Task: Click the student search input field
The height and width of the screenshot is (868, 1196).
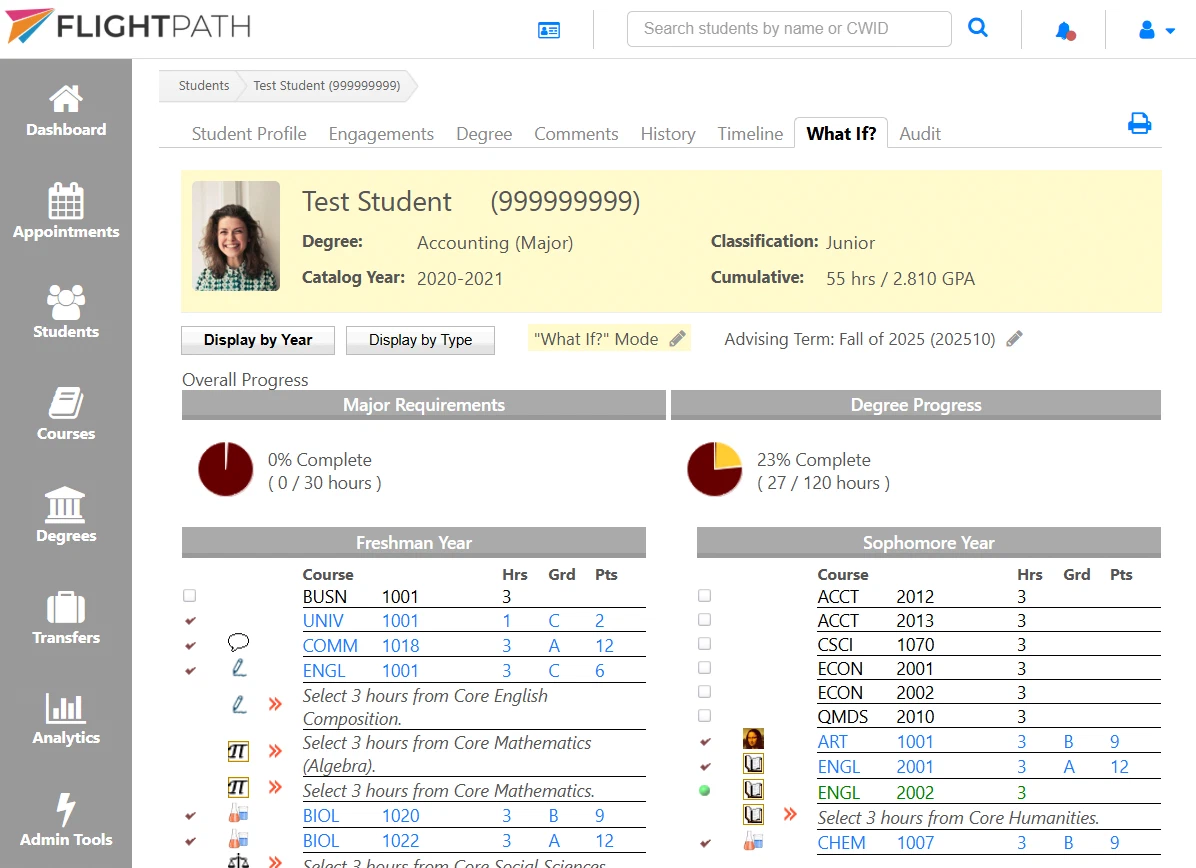Action: point(789,29)
